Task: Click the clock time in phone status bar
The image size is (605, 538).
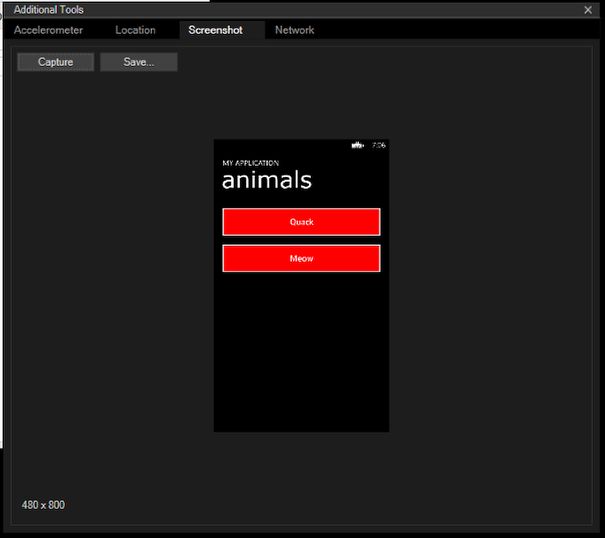Action: tap(379, 145)
